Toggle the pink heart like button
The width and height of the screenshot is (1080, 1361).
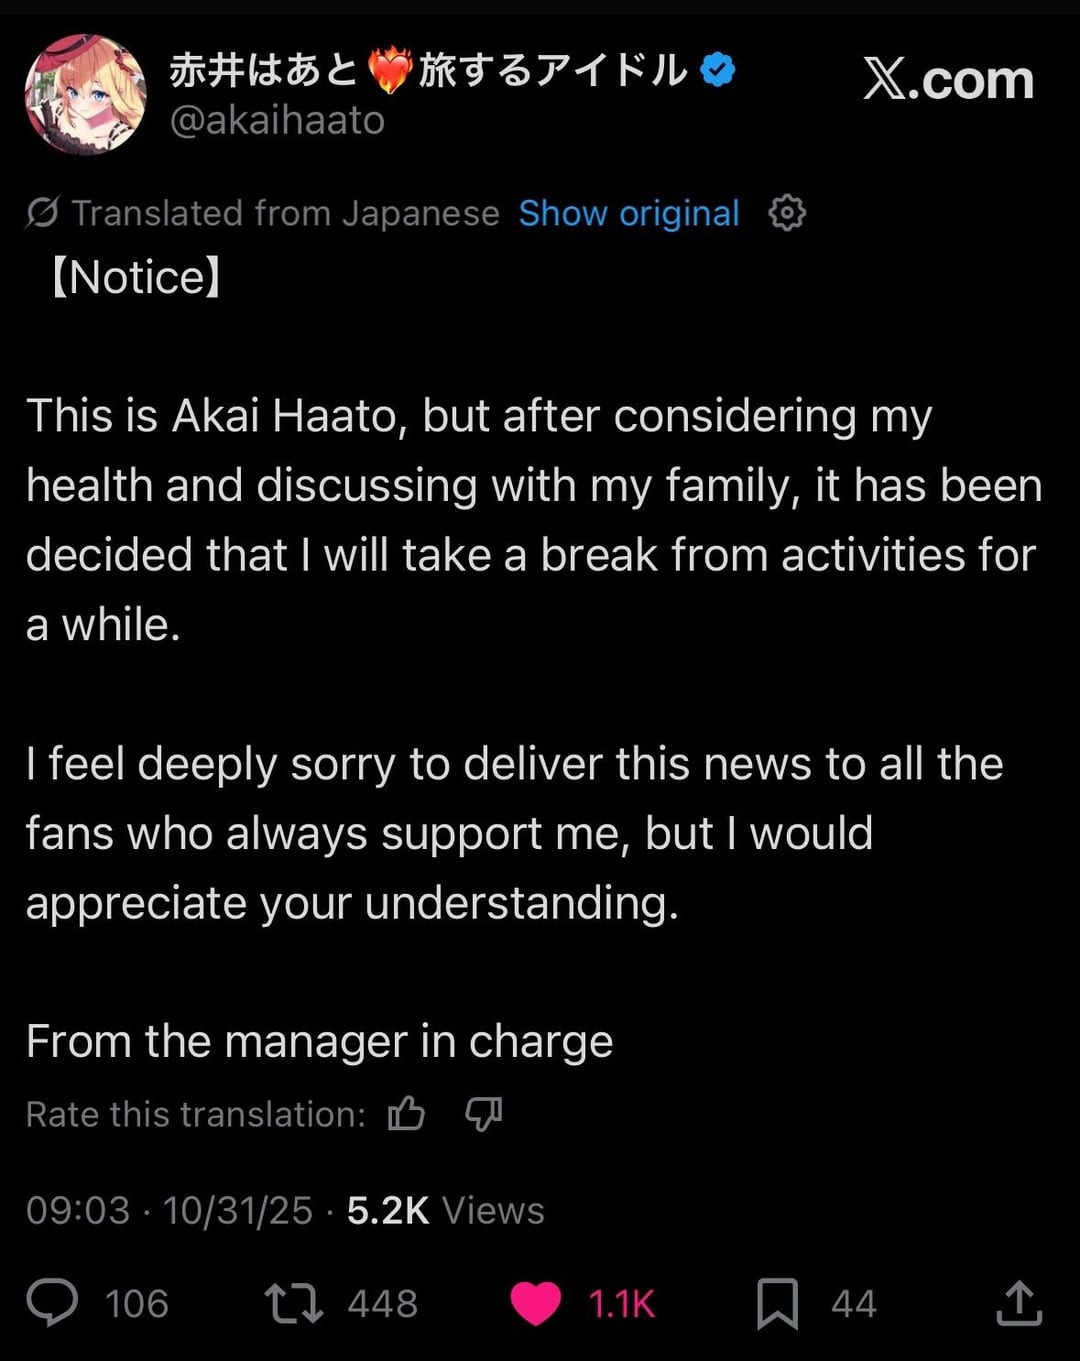[x=535, y=1304]
